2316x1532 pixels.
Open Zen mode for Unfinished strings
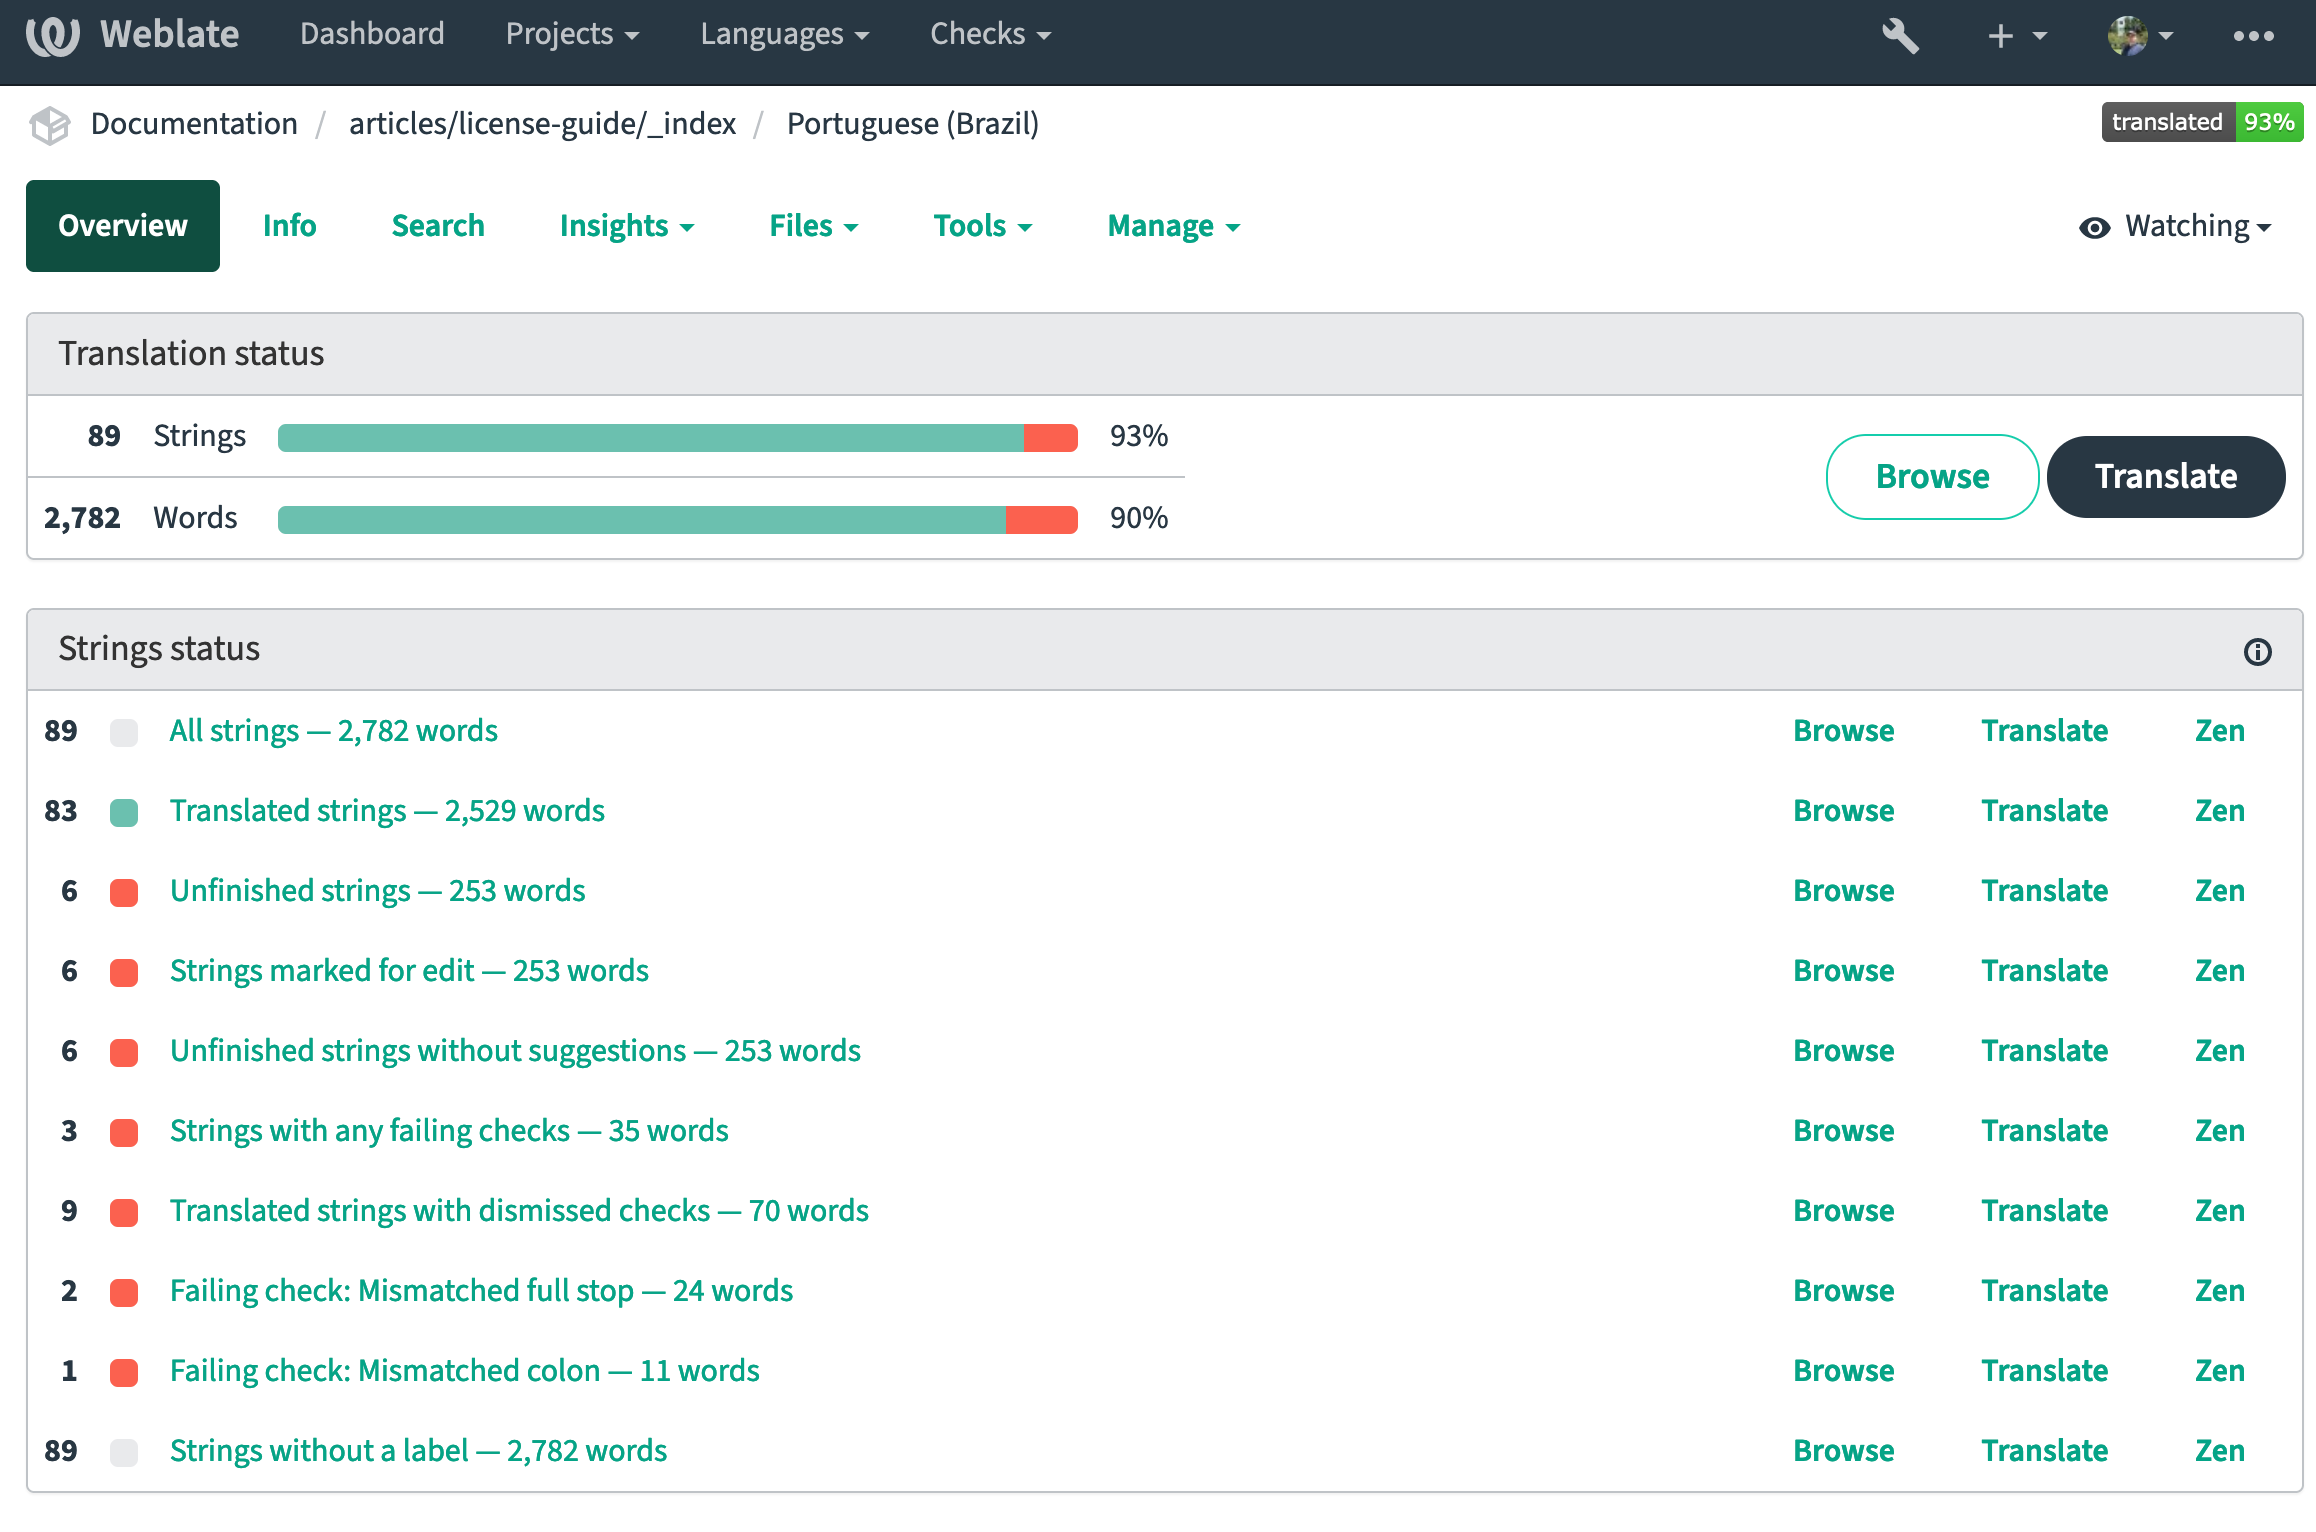coord(2219,891)
